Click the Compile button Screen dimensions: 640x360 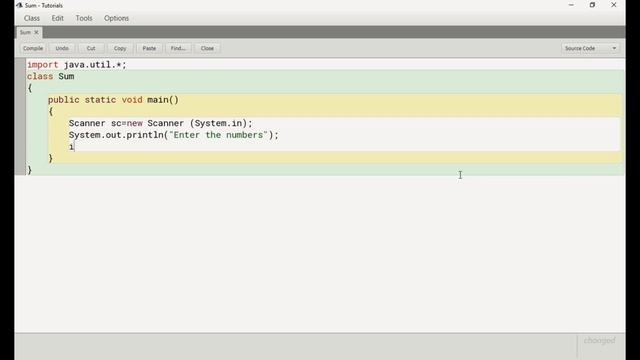click(x=33, y=48)
